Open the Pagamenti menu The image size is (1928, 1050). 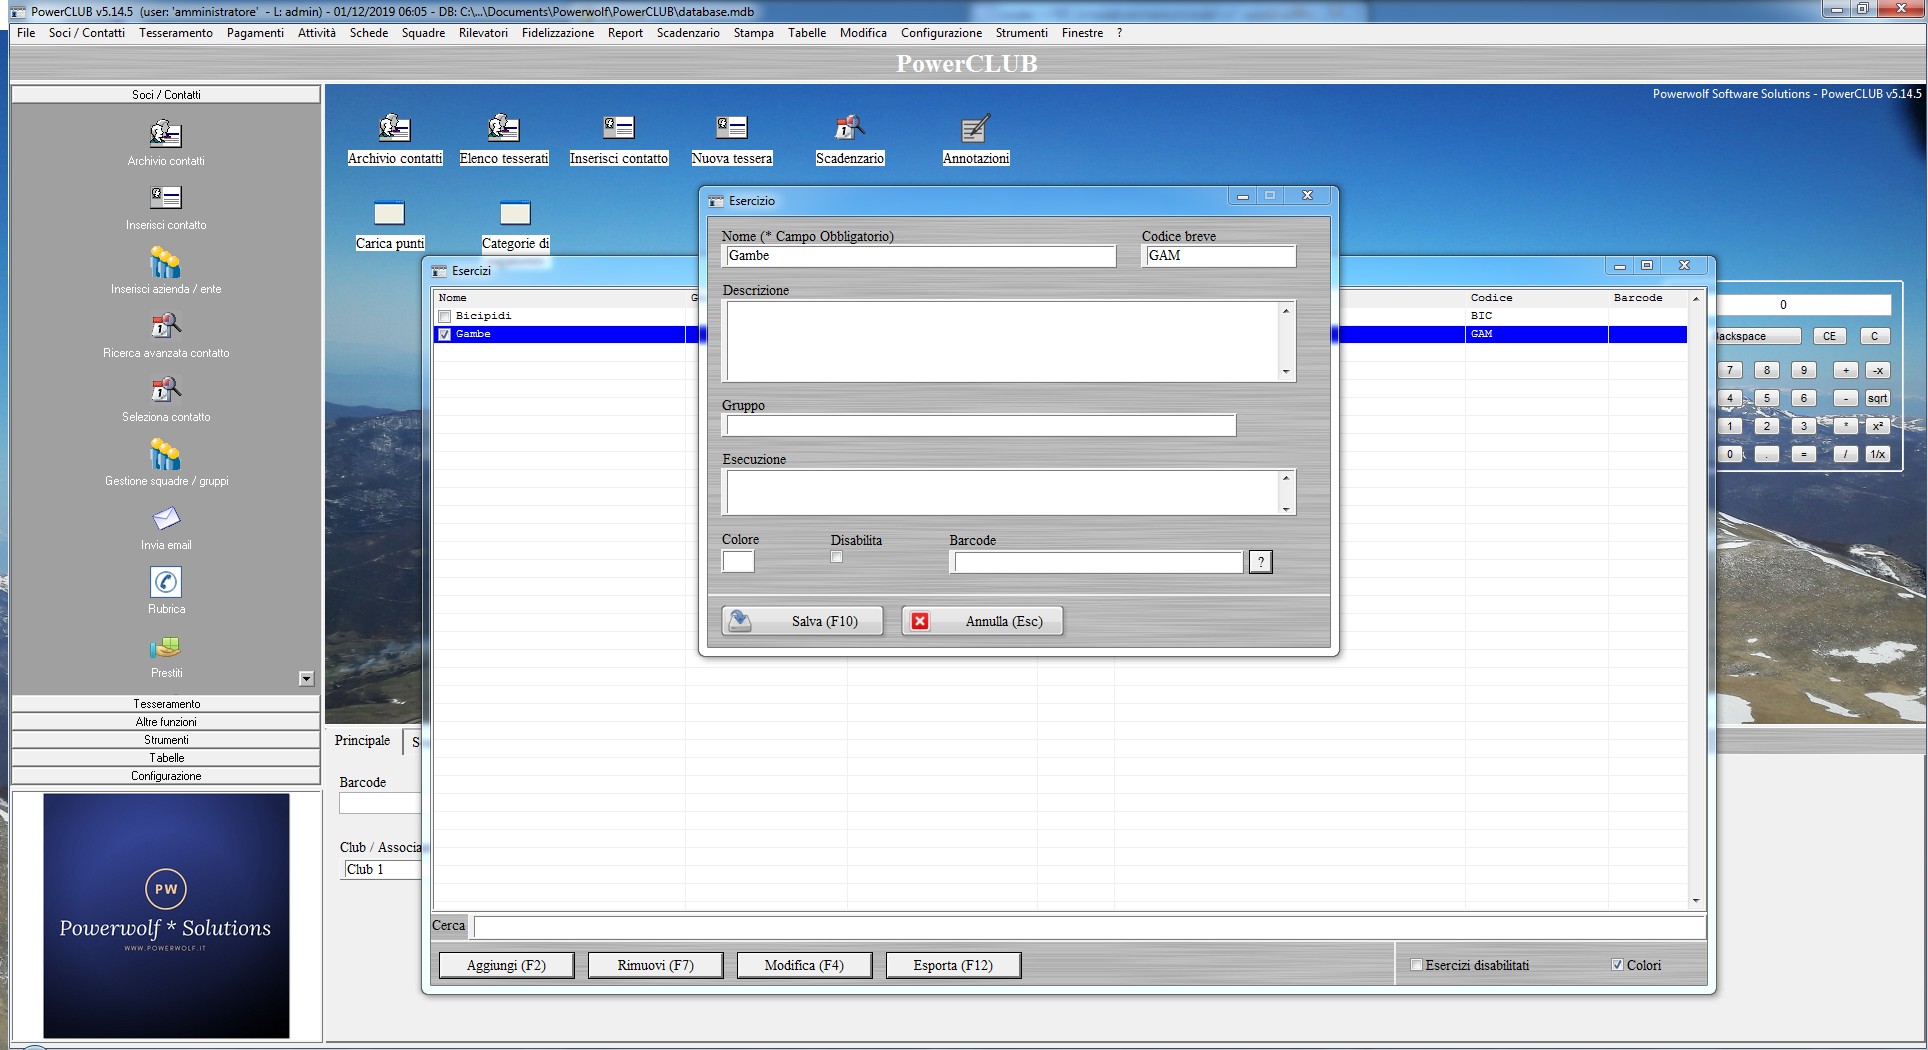(x=255, y=33)
